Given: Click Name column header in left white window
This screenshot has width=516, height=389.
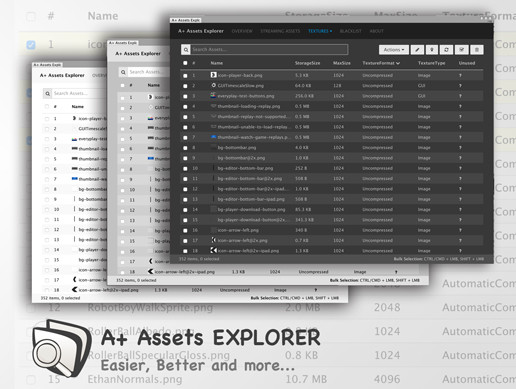Looking at the screenshot, I should (x=78, y=107).
